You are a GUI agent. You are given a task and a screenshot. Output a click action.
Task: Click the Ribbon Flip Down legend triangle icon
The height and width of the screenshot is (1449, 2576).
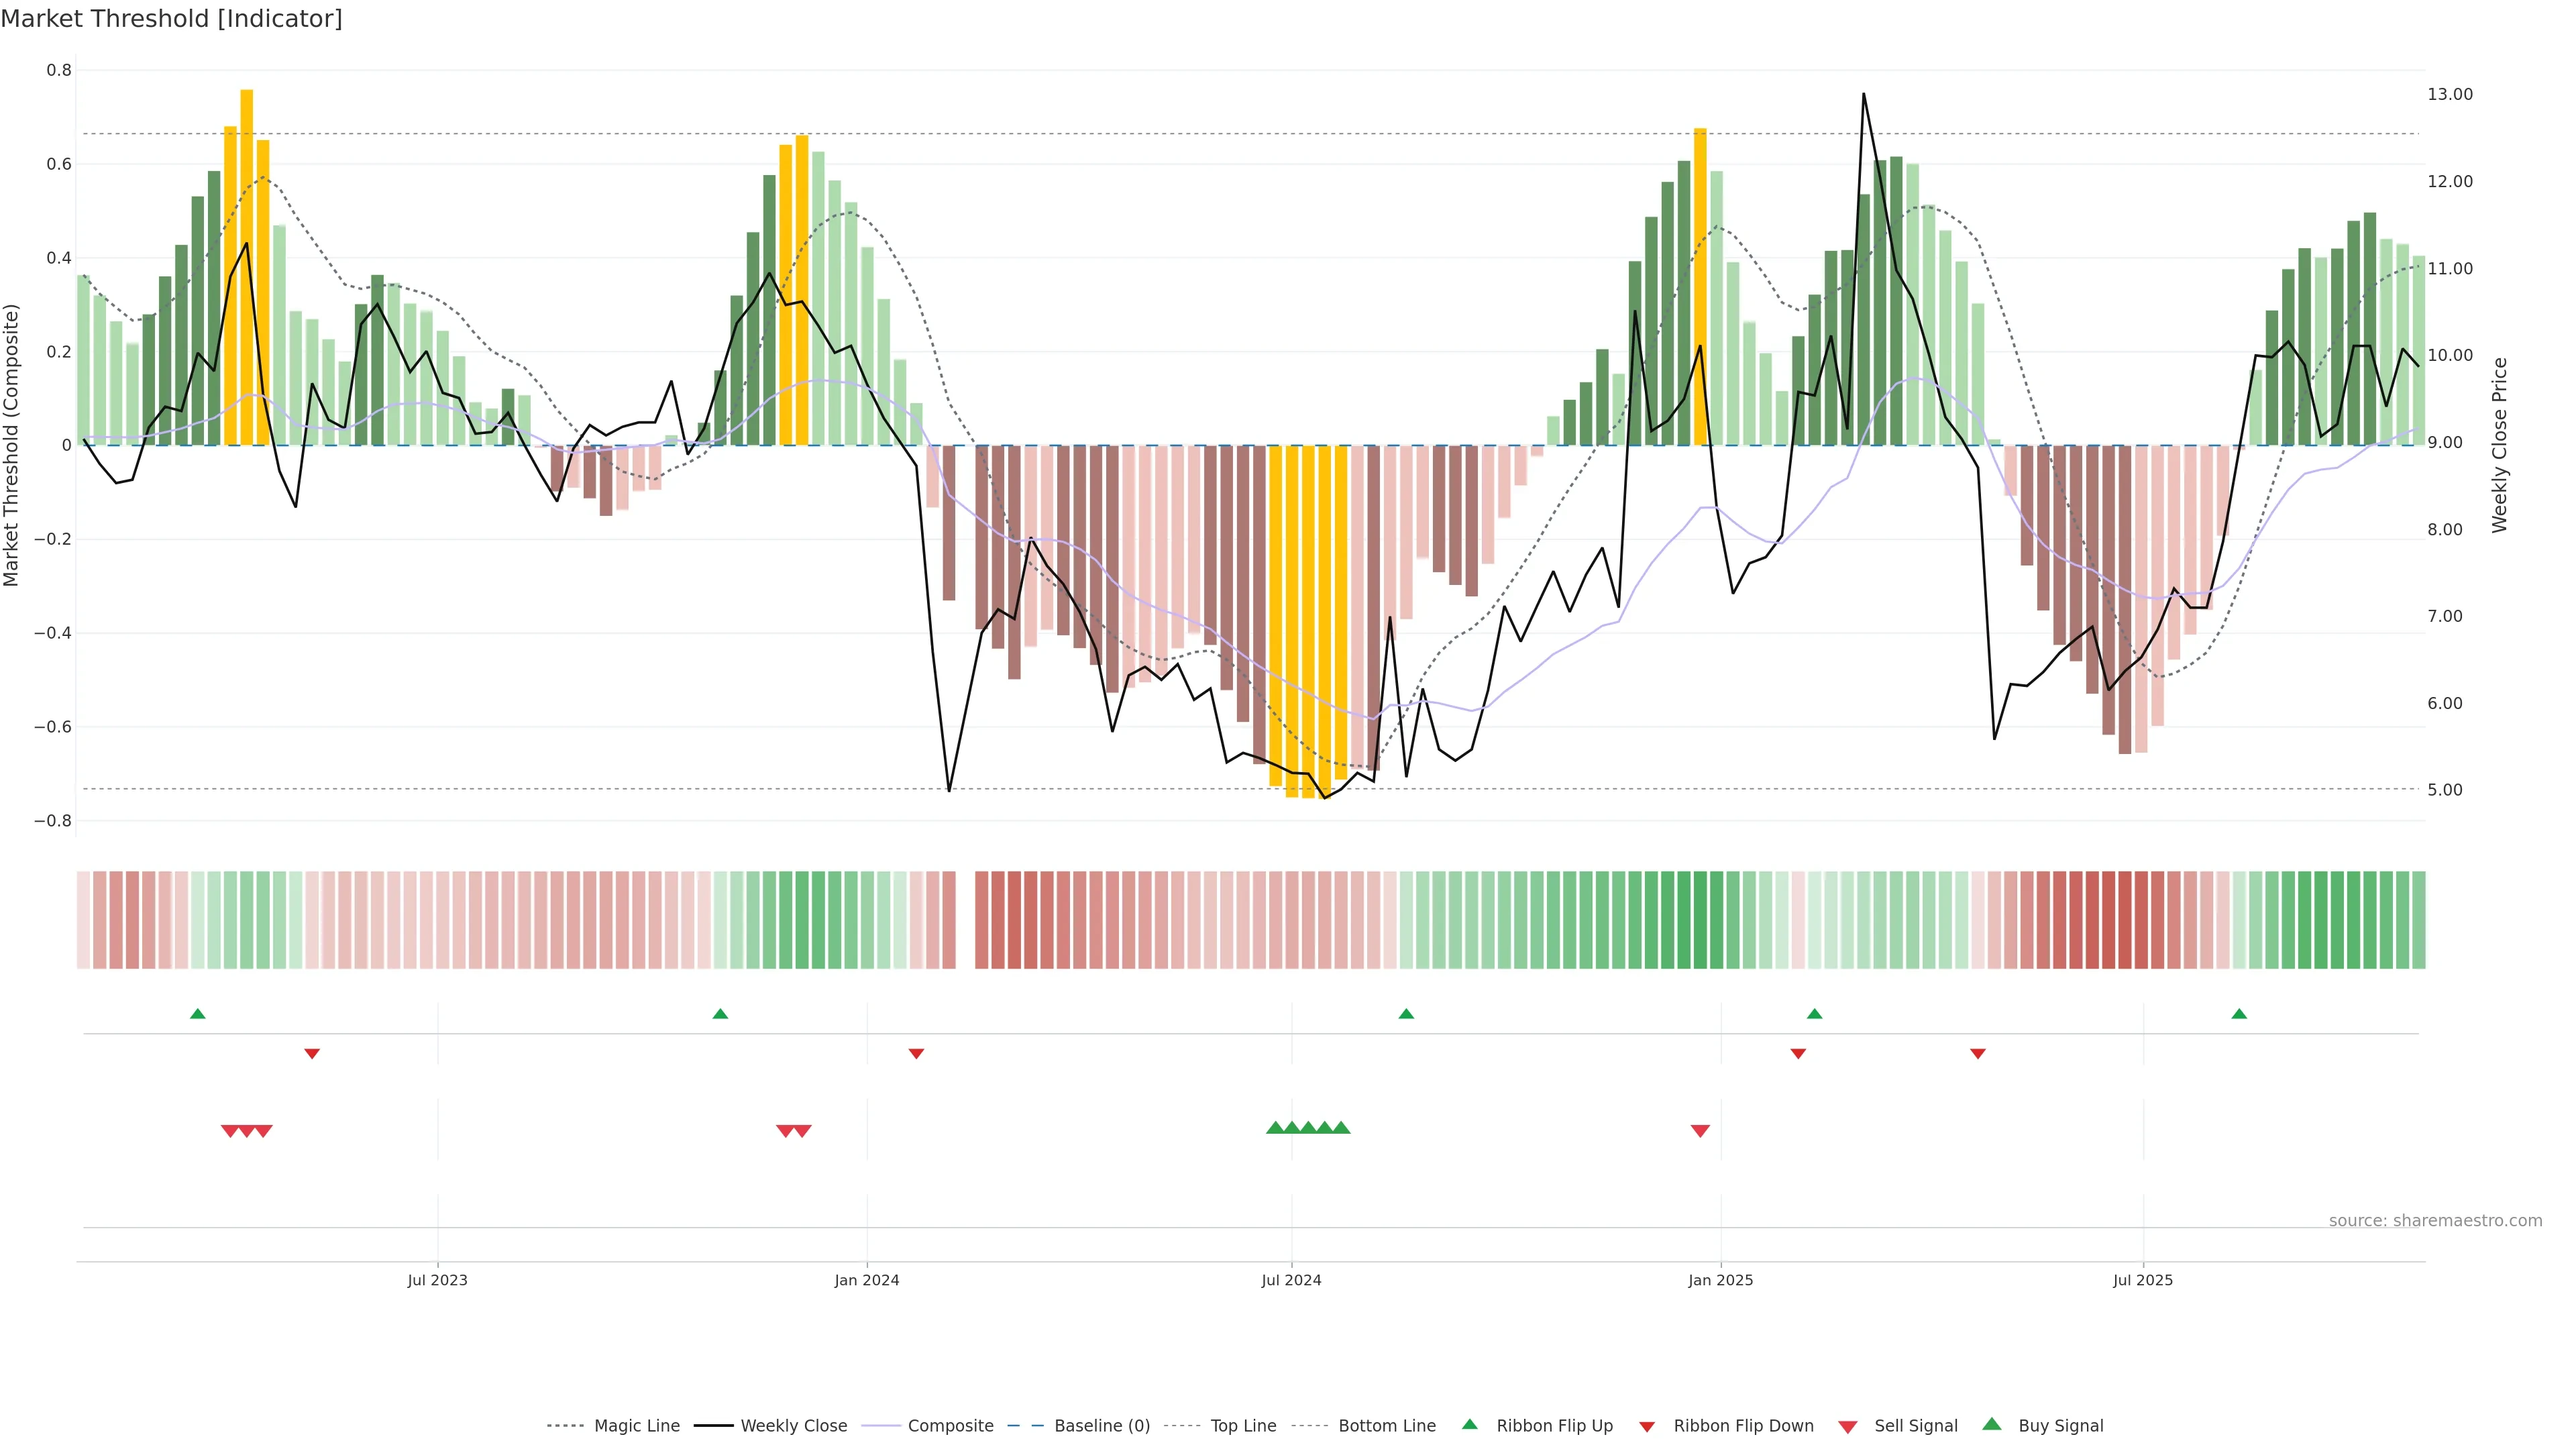pos(1647,1427)
